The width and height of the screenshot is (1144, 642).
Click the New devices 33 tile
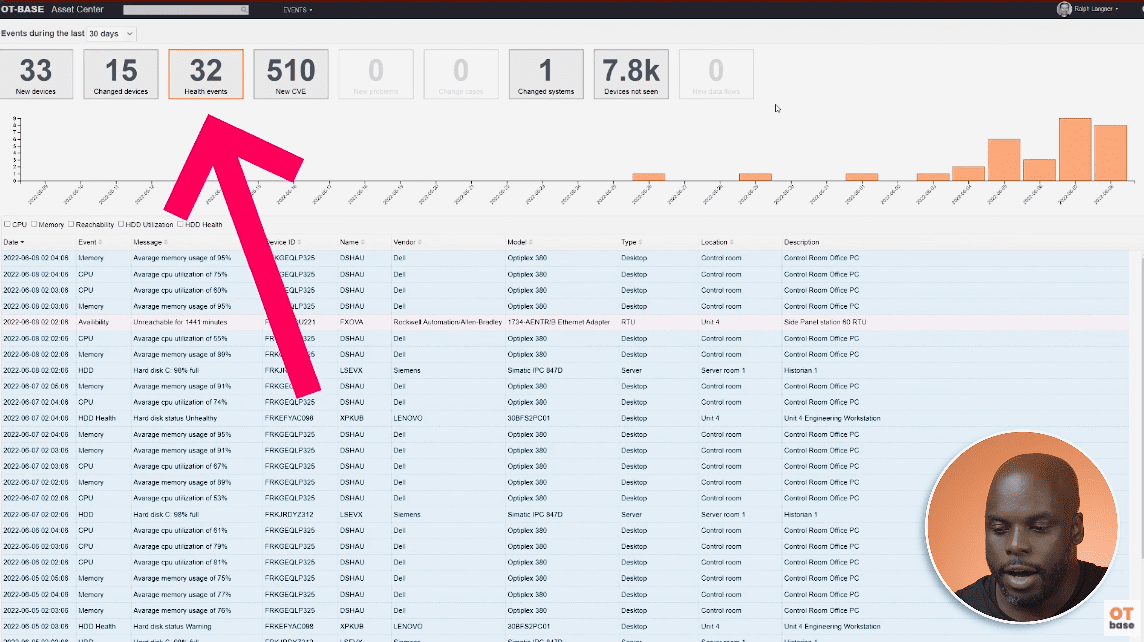click(36, 74)
